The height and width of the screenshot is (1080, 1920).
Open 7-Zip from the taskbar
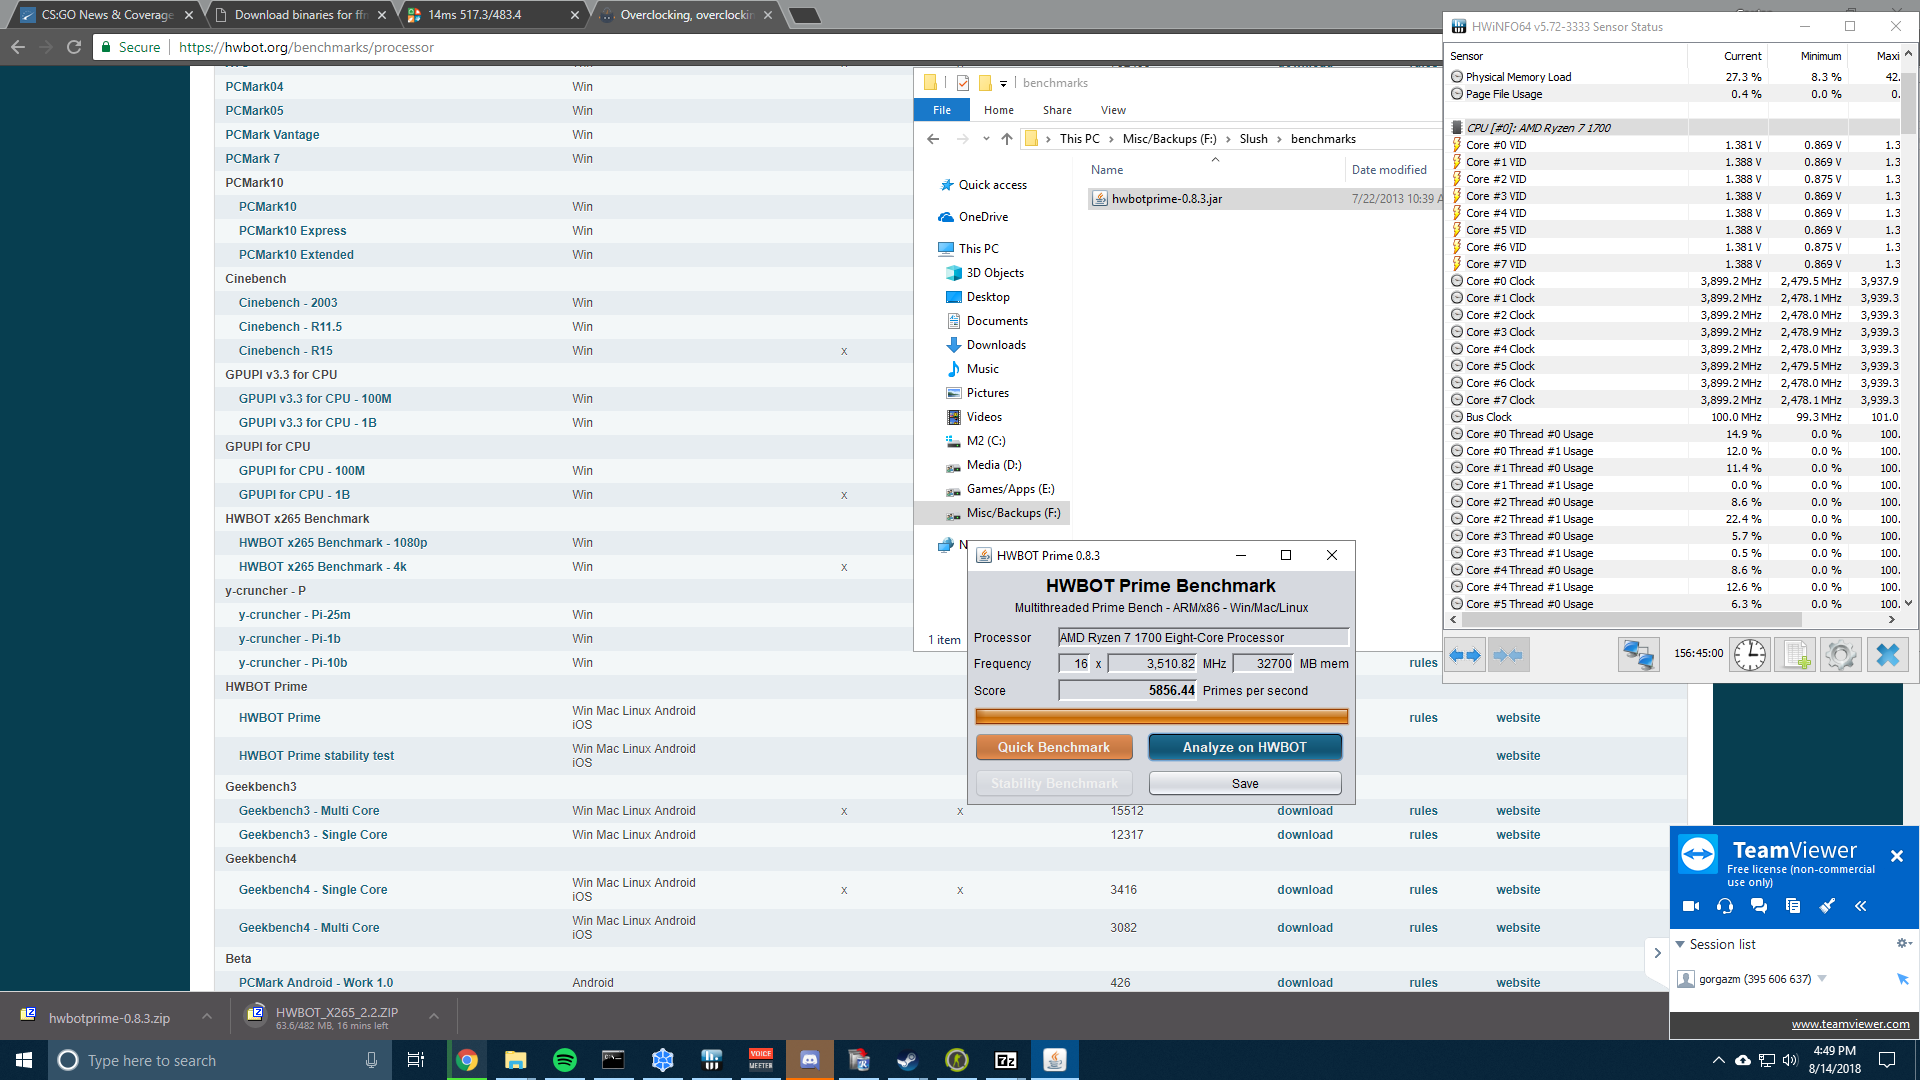pos(1006,1060)
